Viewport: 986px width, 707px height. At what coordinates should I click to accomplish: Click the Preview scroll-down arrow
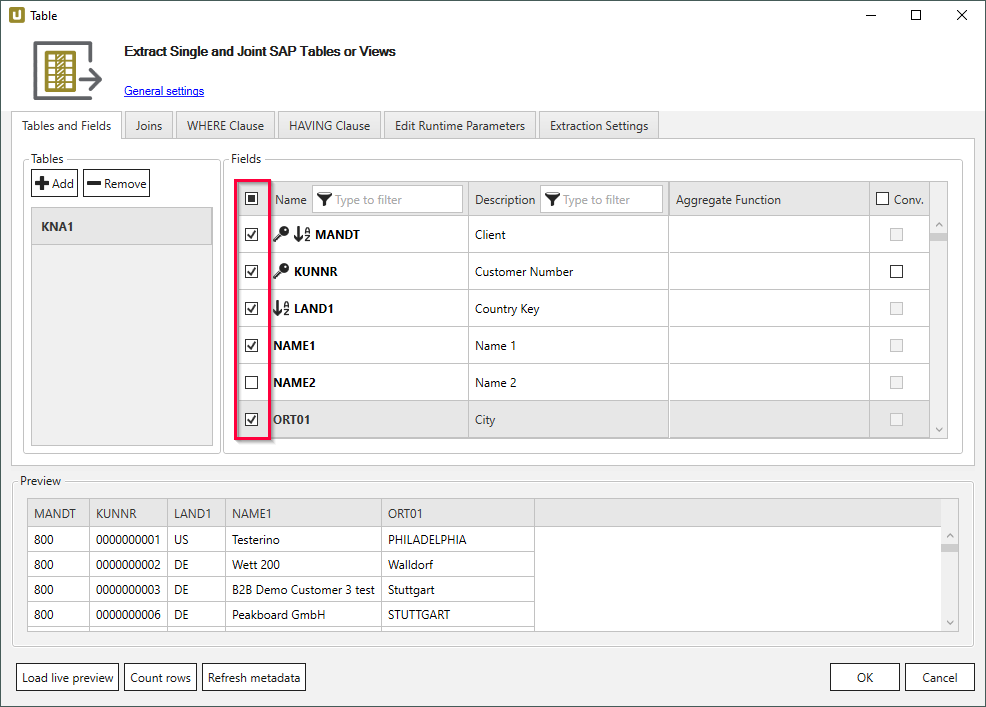950,623
